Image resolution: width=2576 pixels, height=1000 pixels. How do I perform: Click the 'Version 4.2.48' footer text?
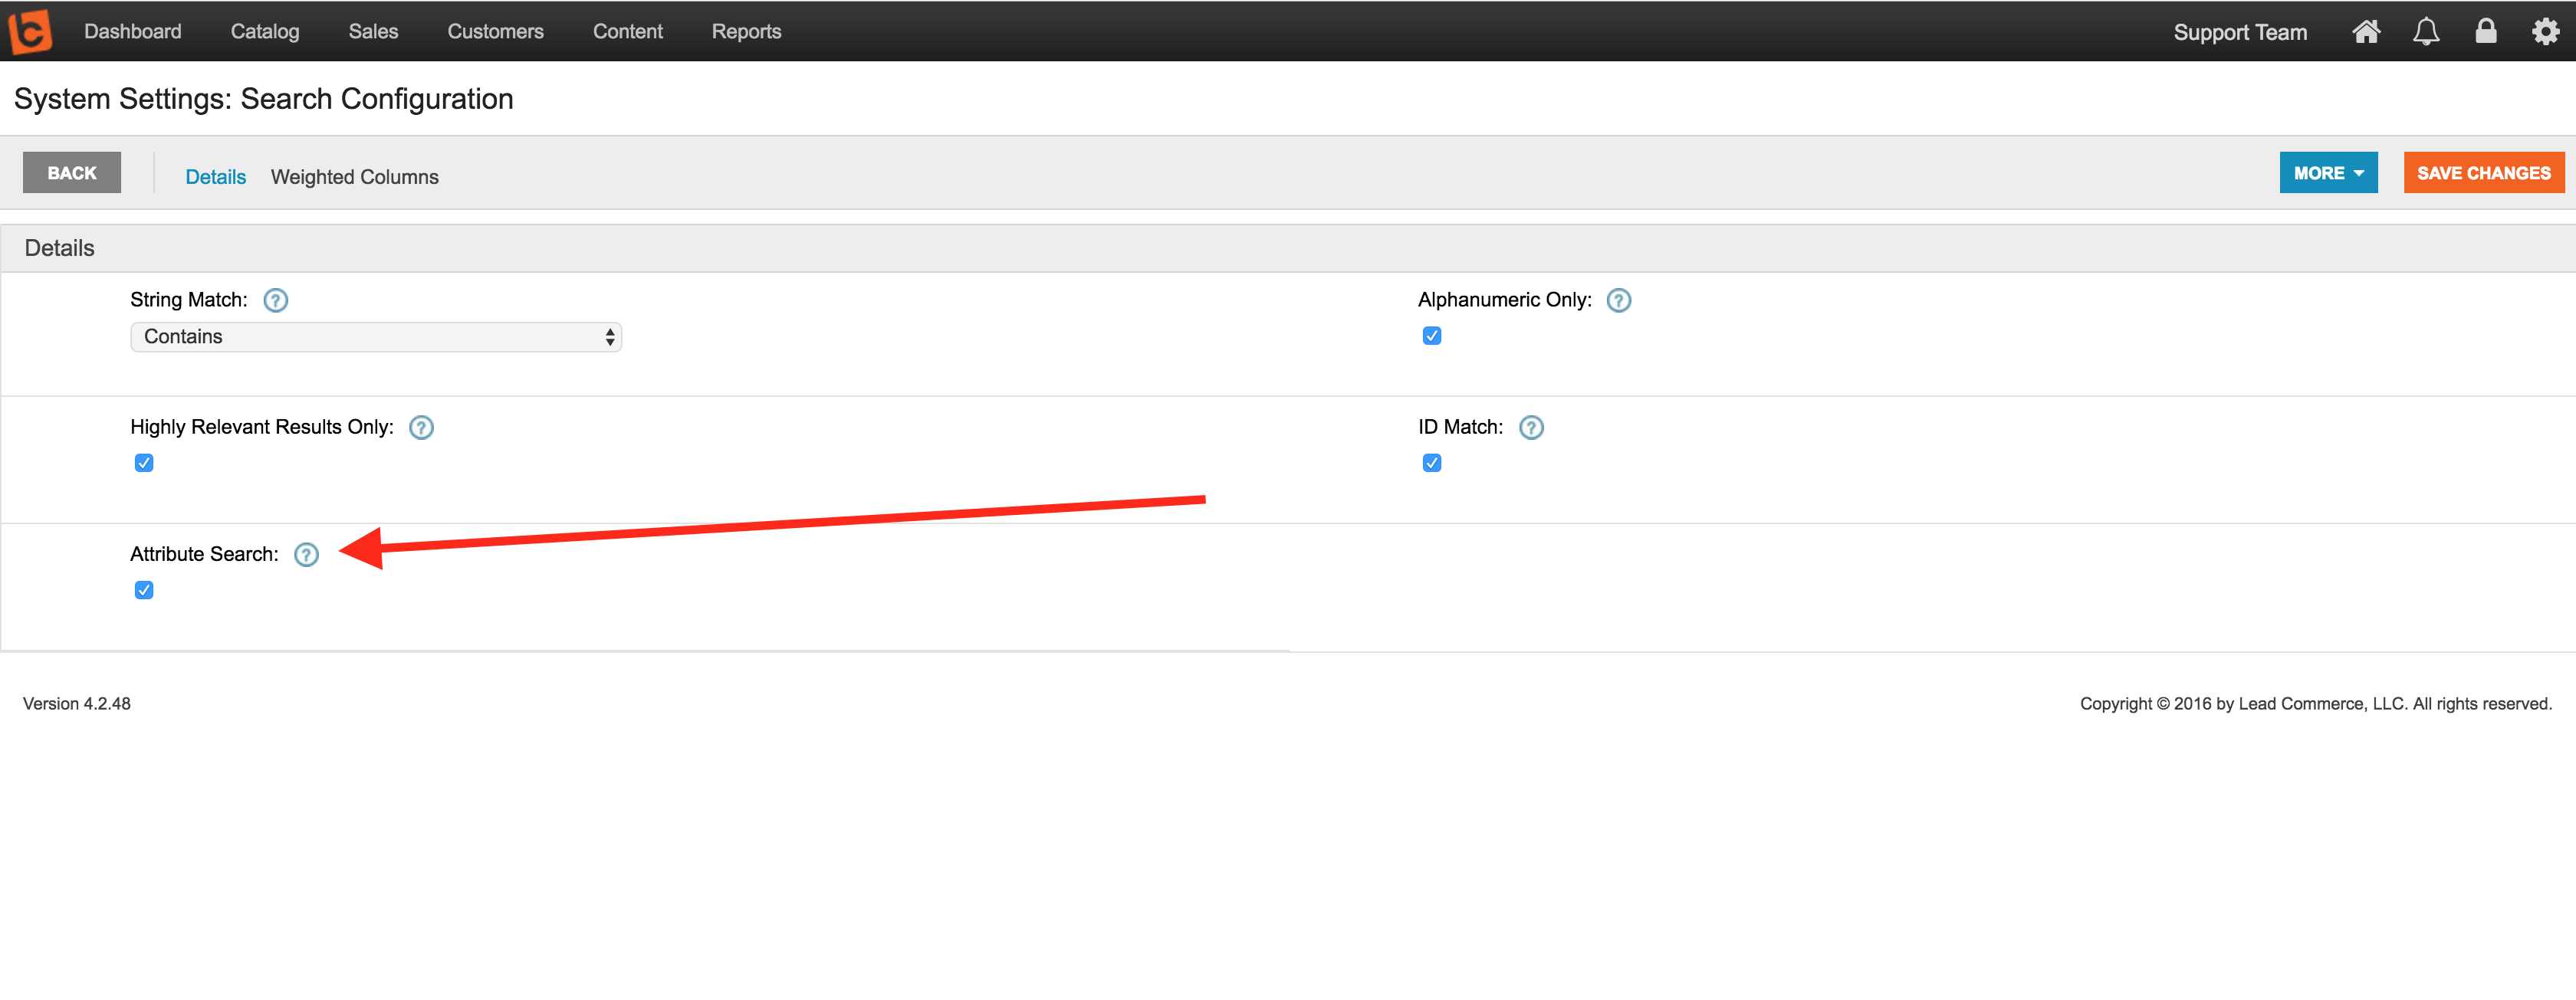(x=77, y=704)
